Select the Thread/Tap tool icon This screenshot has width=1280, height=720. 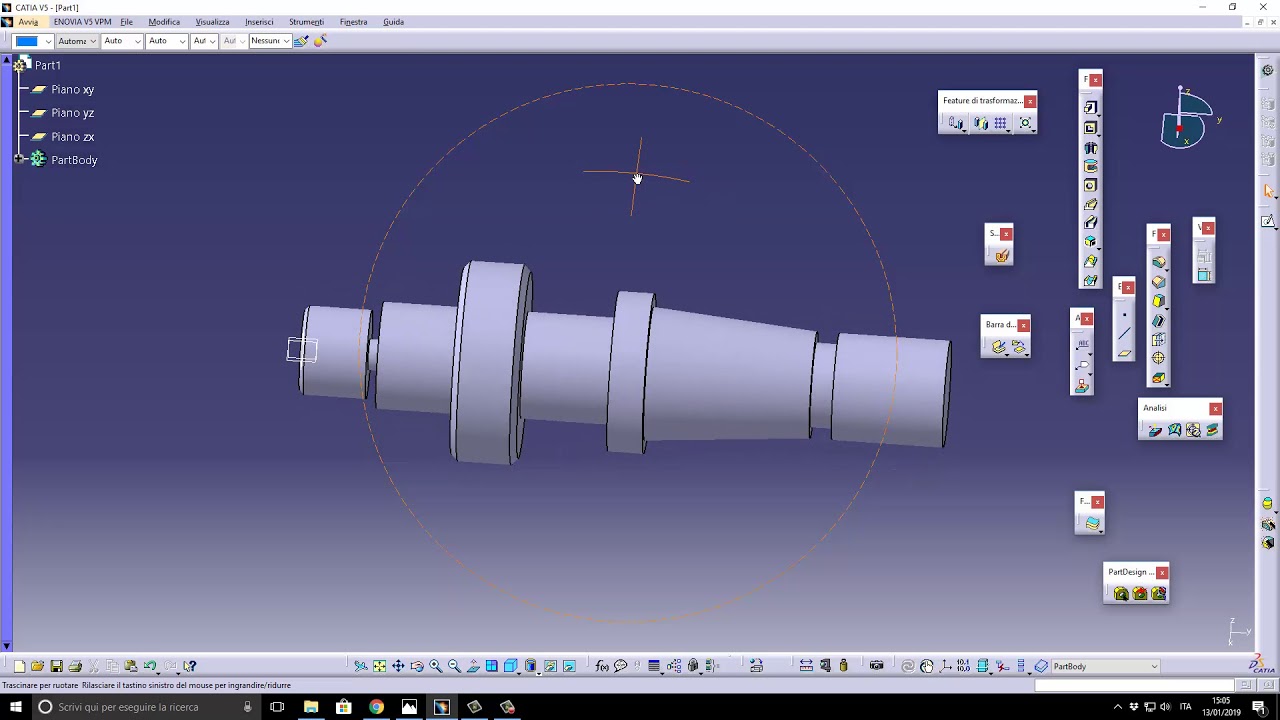coord(1159,358)
